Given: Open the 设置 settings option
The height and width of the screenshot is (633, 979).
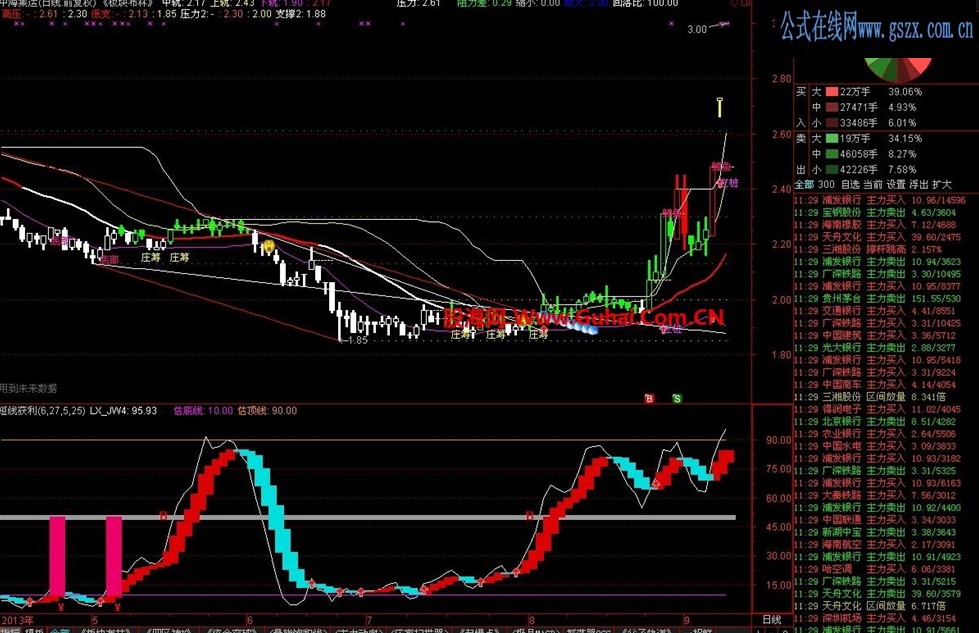Looking at the screenshot, I should pos(896,185).
